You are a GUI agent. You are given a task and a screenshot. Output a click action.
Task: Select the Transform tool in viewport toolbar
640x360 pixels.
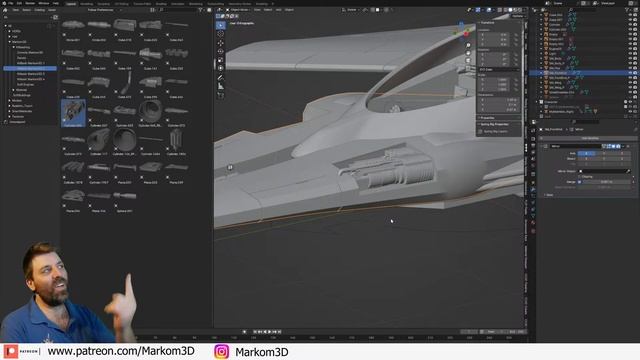[x=221, y=68]
